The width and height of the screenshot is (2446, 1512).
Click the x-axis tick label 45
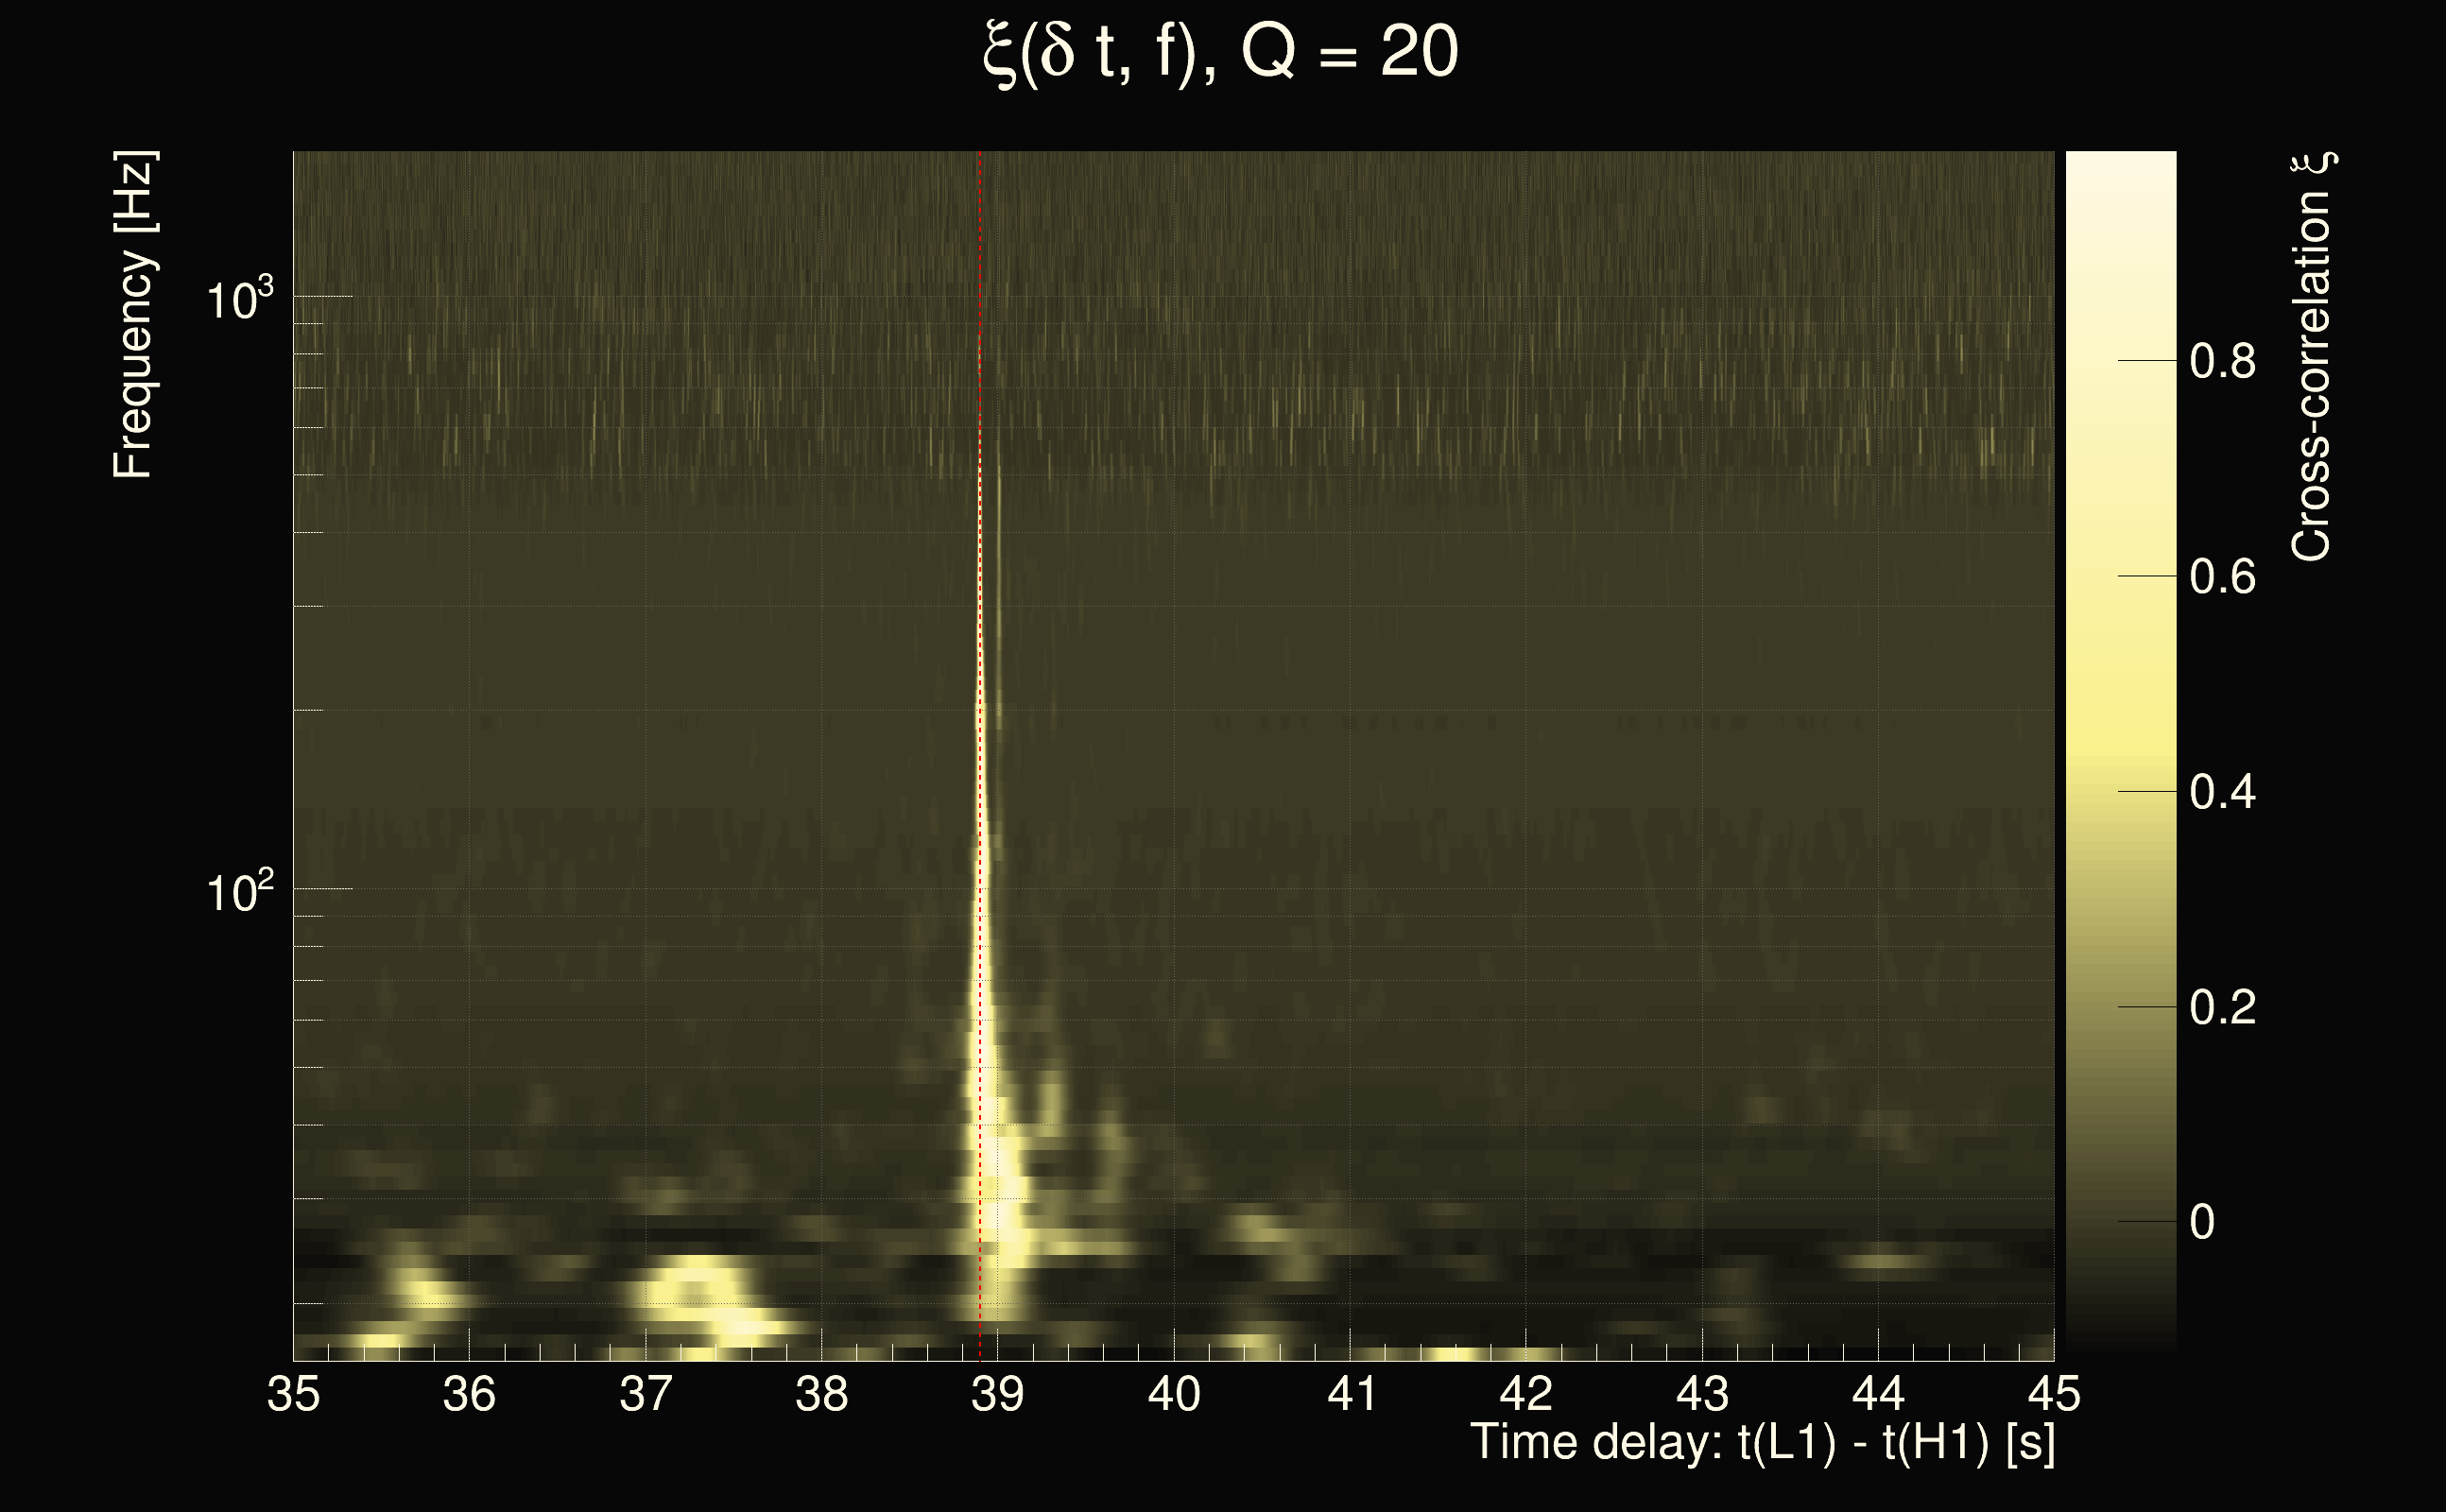[2054, 1394]
